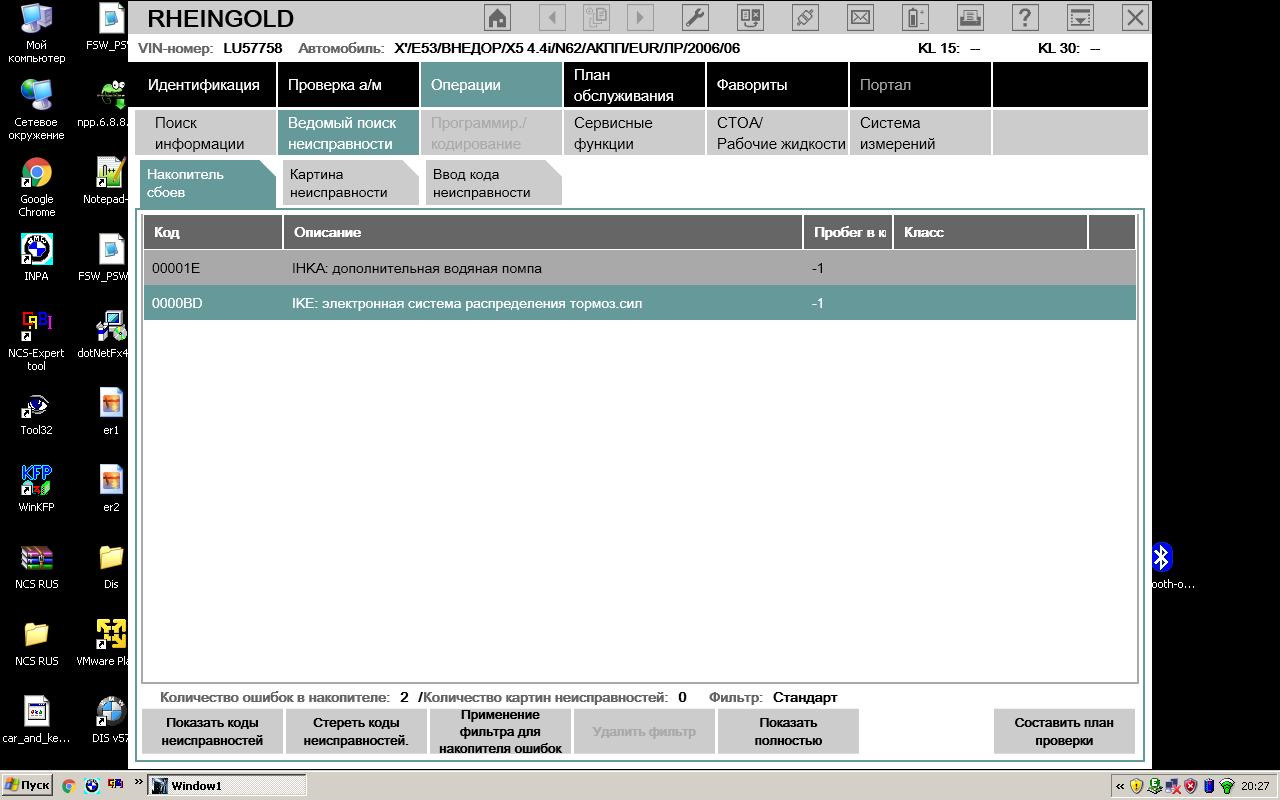The image size is (1280, 800).
Task: Select the Dis folder on desktop
Action: pyautogui.click(x=111, y=566)
